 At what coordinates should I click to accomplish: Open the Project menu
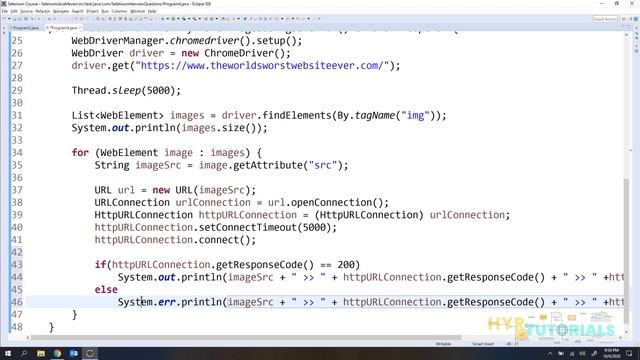(93, 11)
